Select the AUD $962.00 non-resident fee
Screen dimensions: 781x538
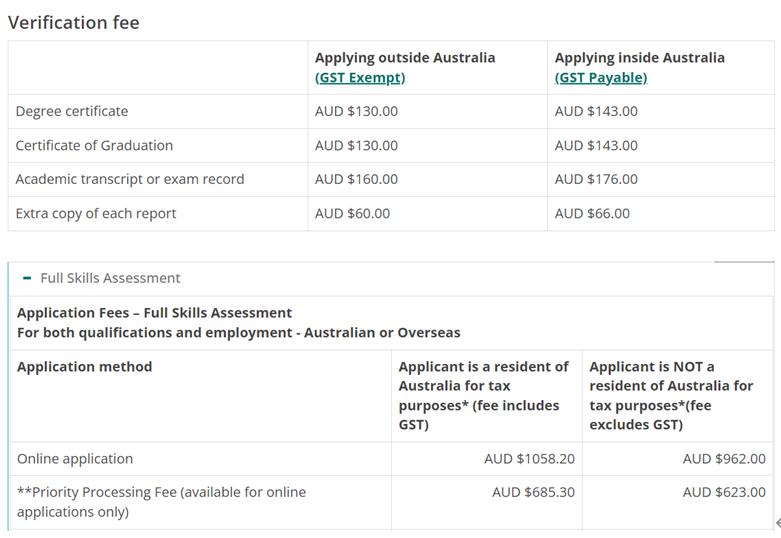point(724,459)
